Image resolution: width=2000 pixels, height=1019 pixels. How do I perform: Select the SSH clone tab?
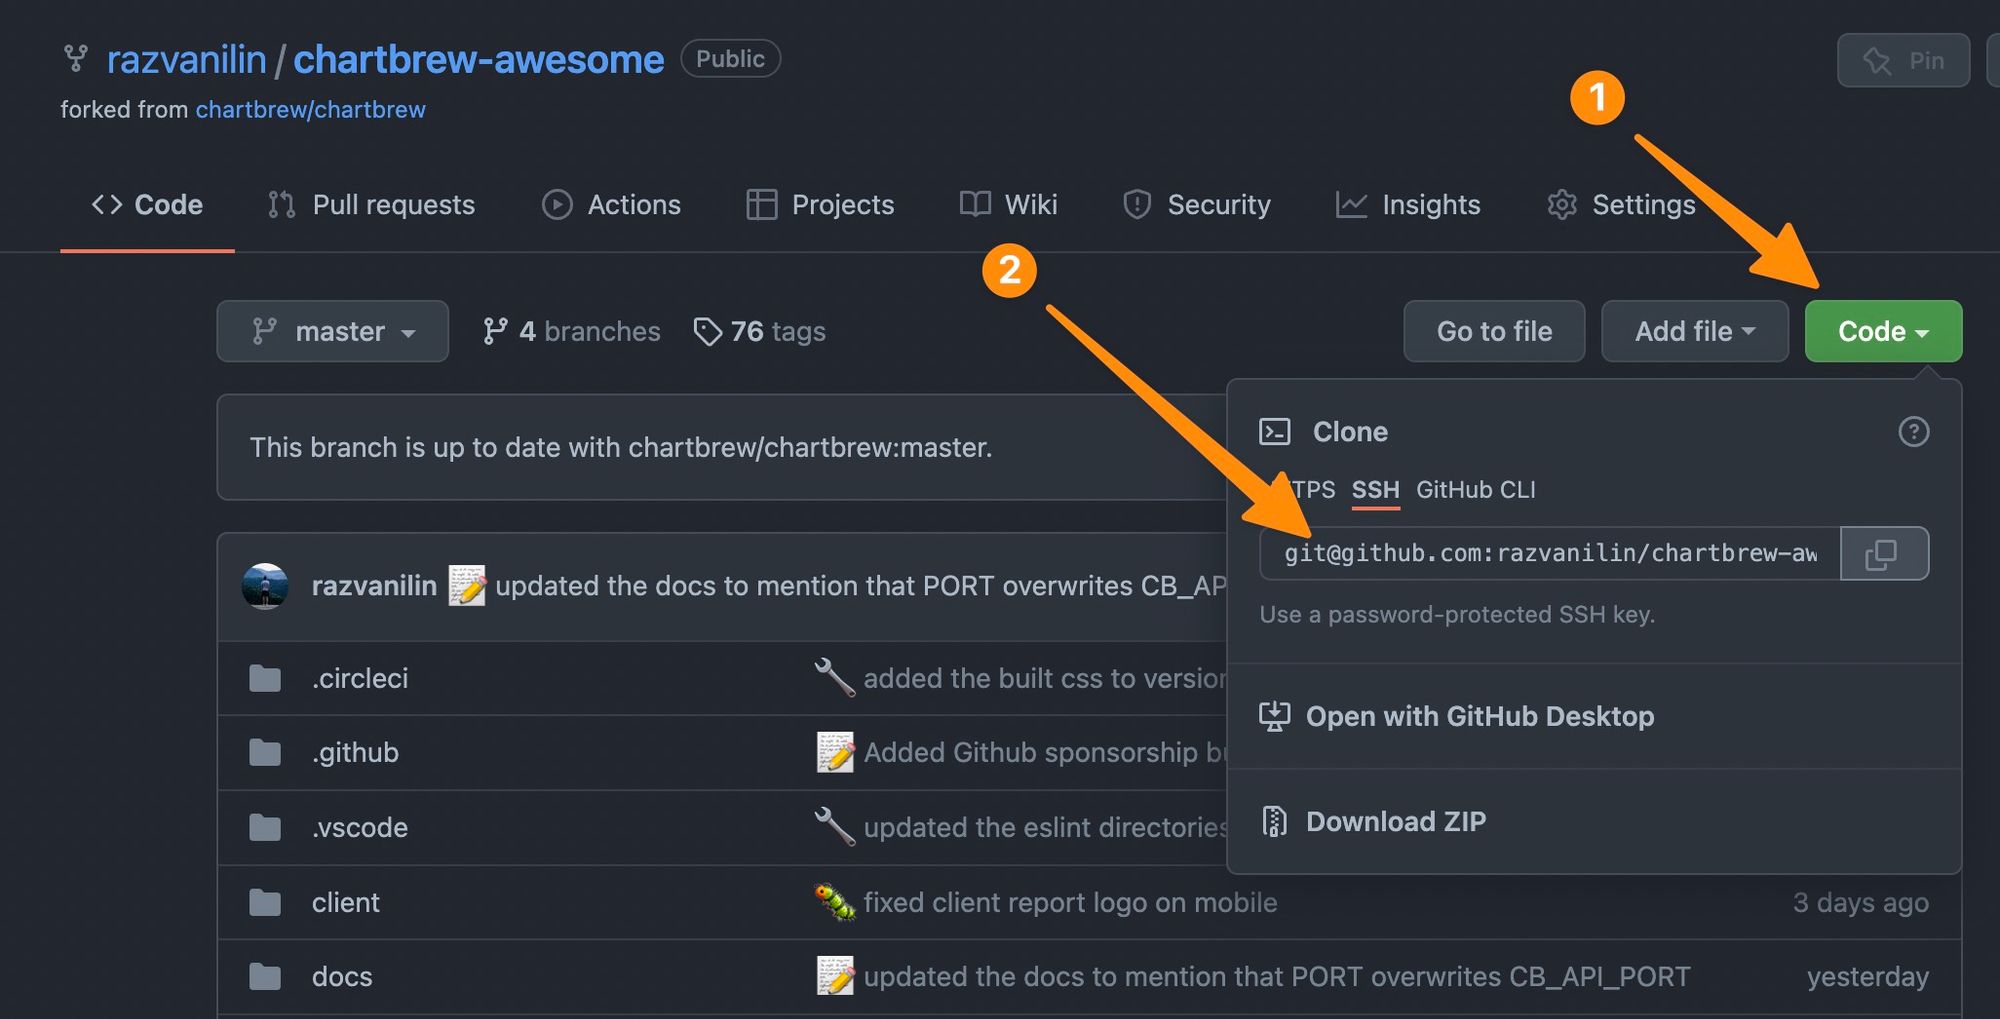point(1375,490)
